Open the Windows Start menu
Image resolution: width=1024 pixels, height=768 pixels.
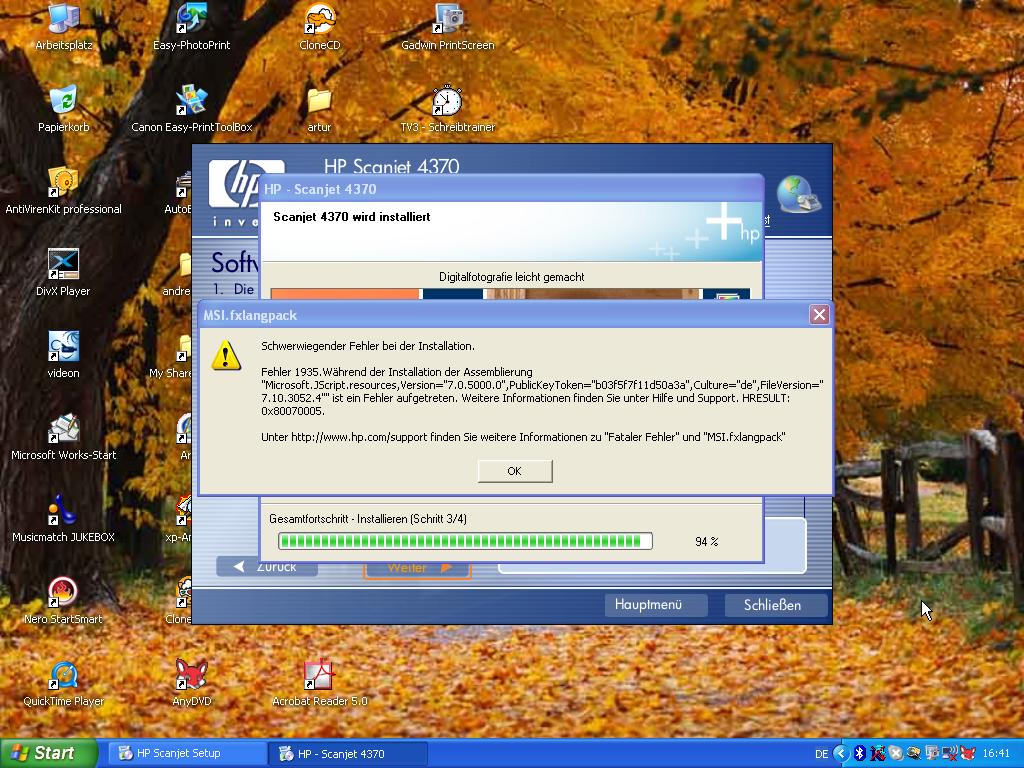[x=48, y=753]
